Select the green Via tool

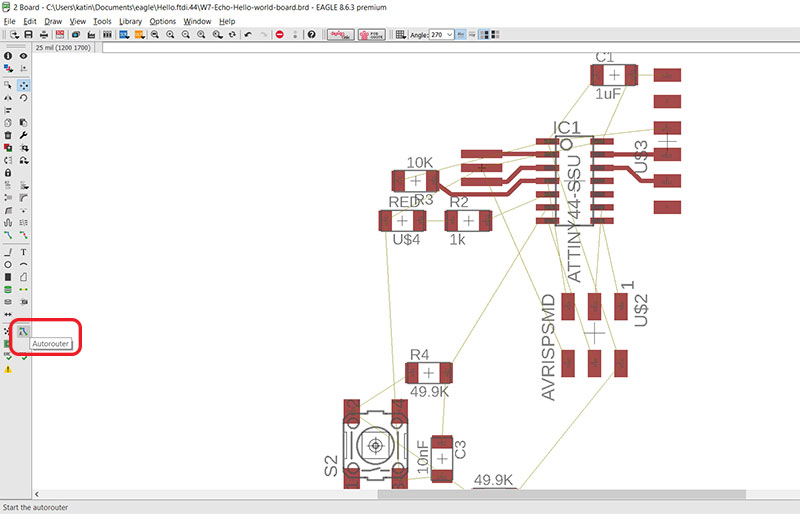coord(8,289)
